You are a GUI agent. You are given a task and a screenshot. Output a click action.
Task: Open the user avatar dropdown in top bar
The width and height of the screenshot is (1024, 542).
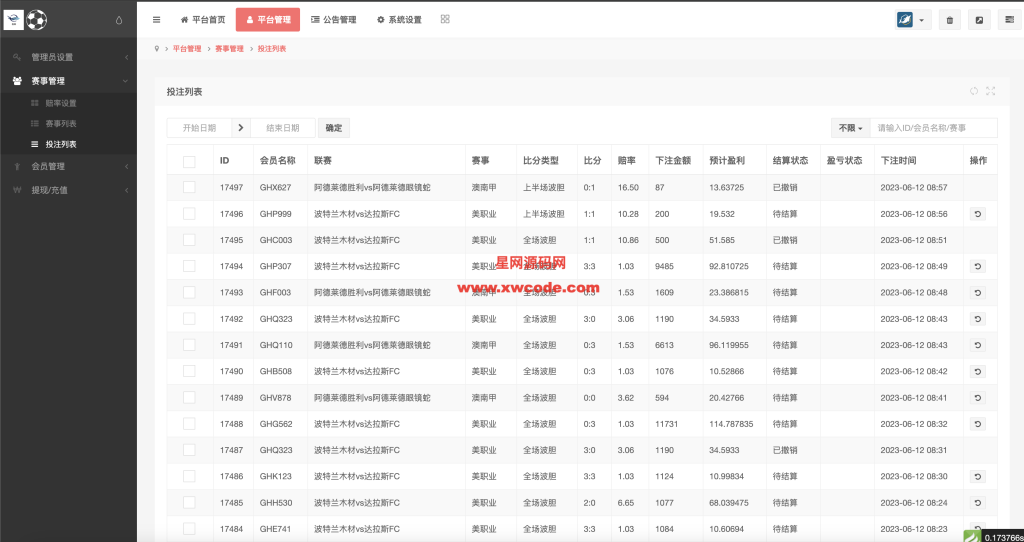pos(914,20)
